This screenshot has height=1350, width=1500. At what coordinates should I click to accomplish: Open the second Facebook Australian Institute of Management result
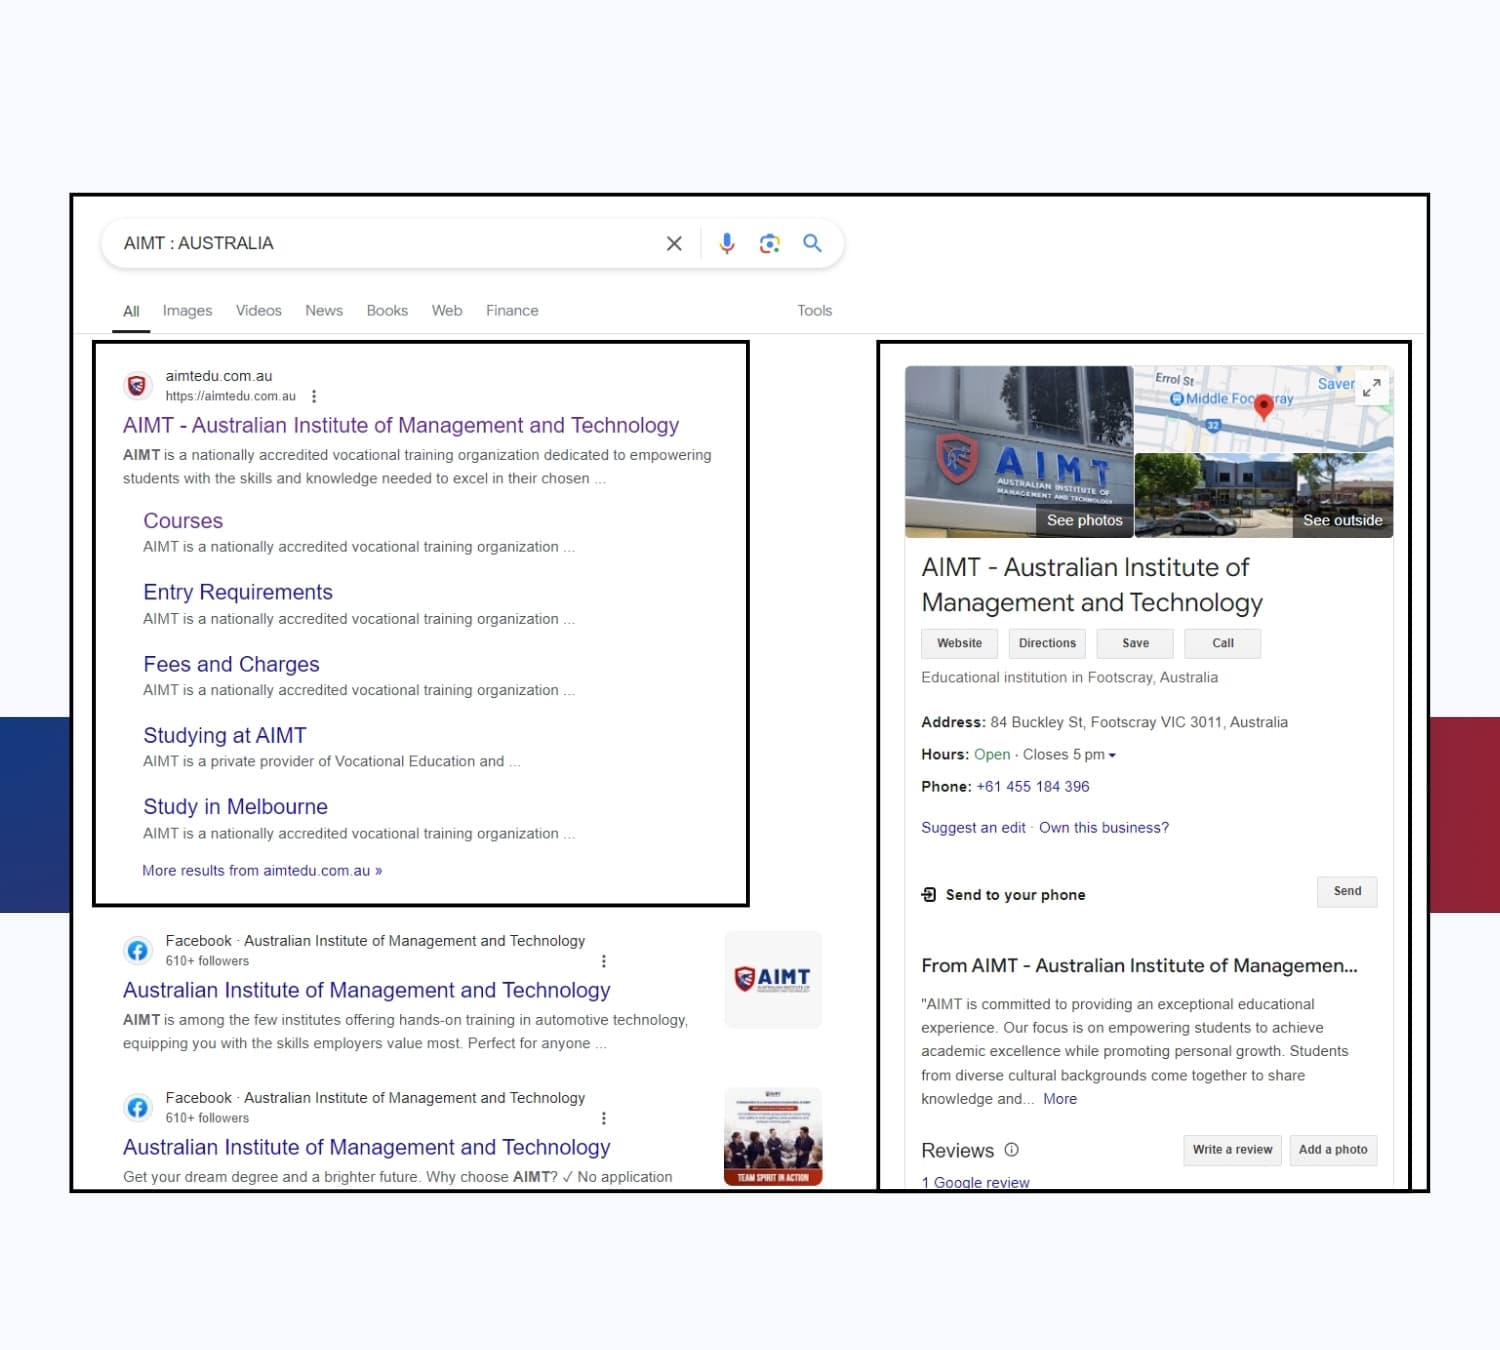[366, 1147]
